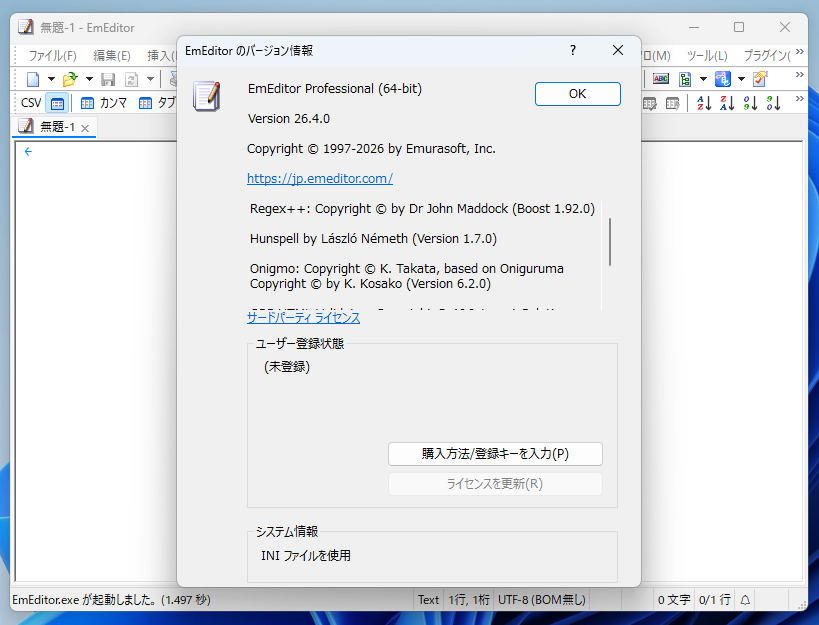Expand the outline icon dropdown arrow
This screenshot has width=819, height=625.
704,79
